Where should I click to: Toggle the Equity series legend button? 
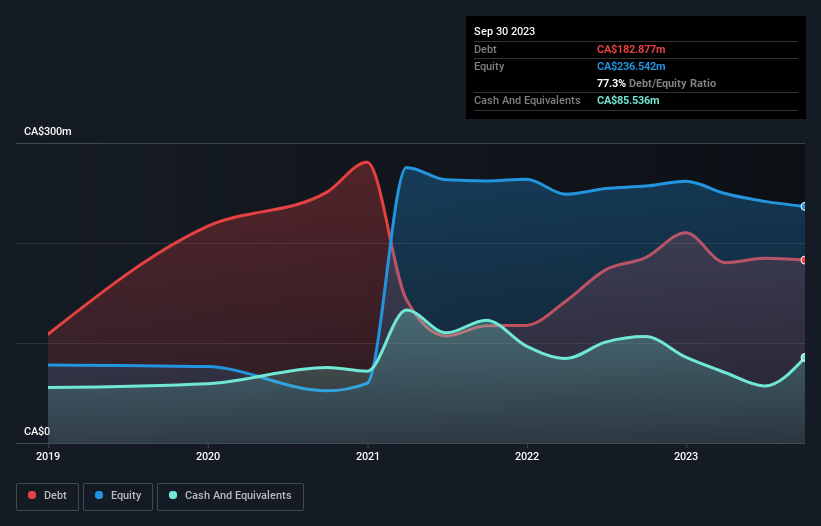pos(118,496)
